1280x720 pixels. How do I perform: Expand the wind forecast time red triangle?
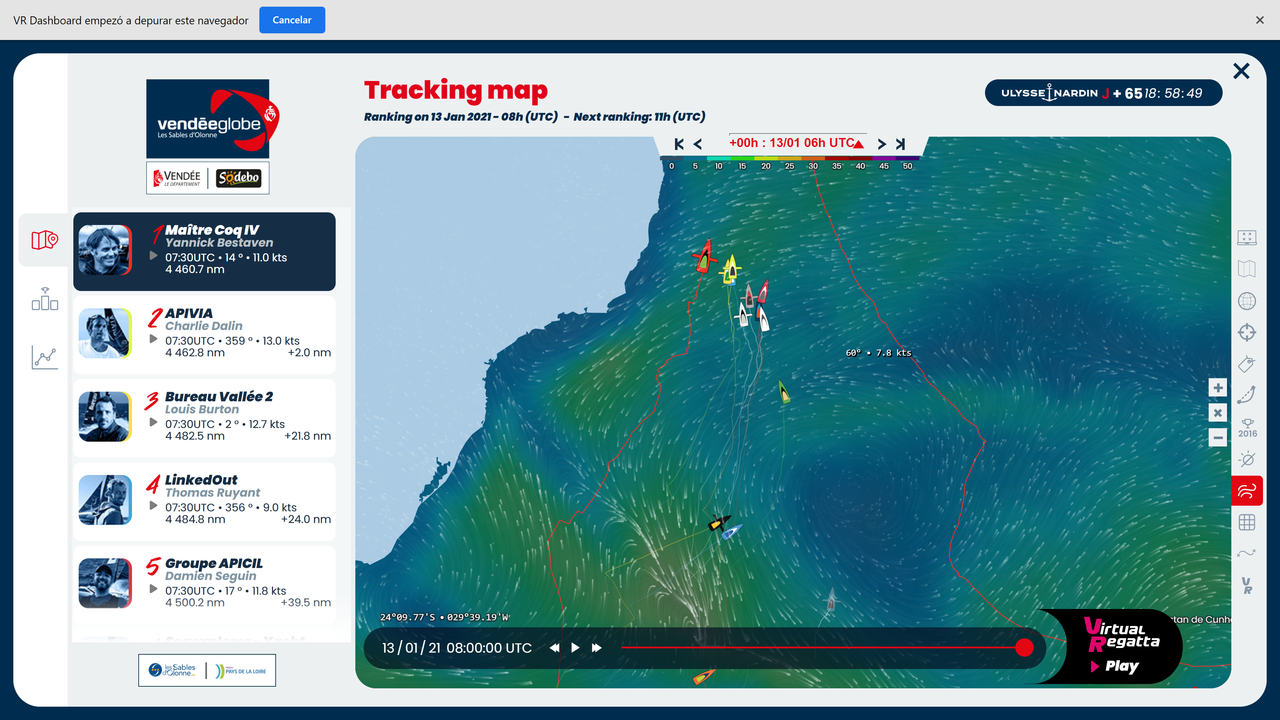coord(858,144)
